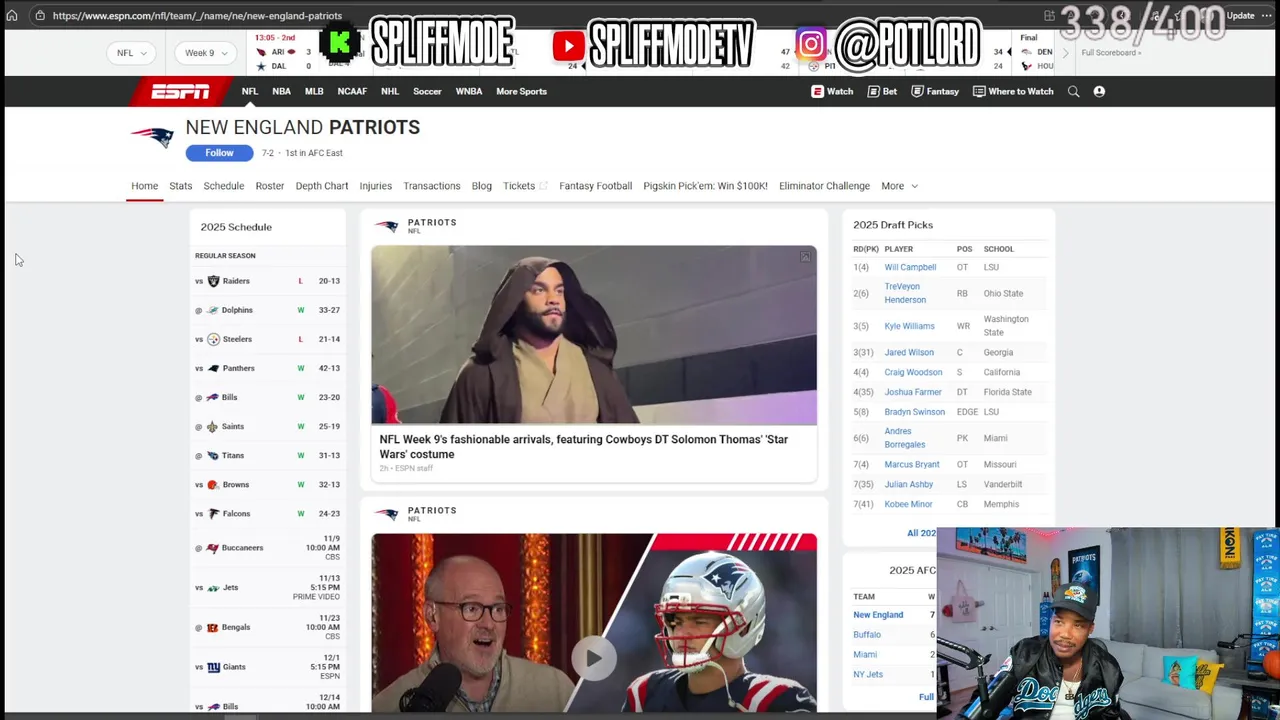The width and height of the screenshot is (1280, 720).
Task: Open the Schedule tab
Action: pos(223,186)
